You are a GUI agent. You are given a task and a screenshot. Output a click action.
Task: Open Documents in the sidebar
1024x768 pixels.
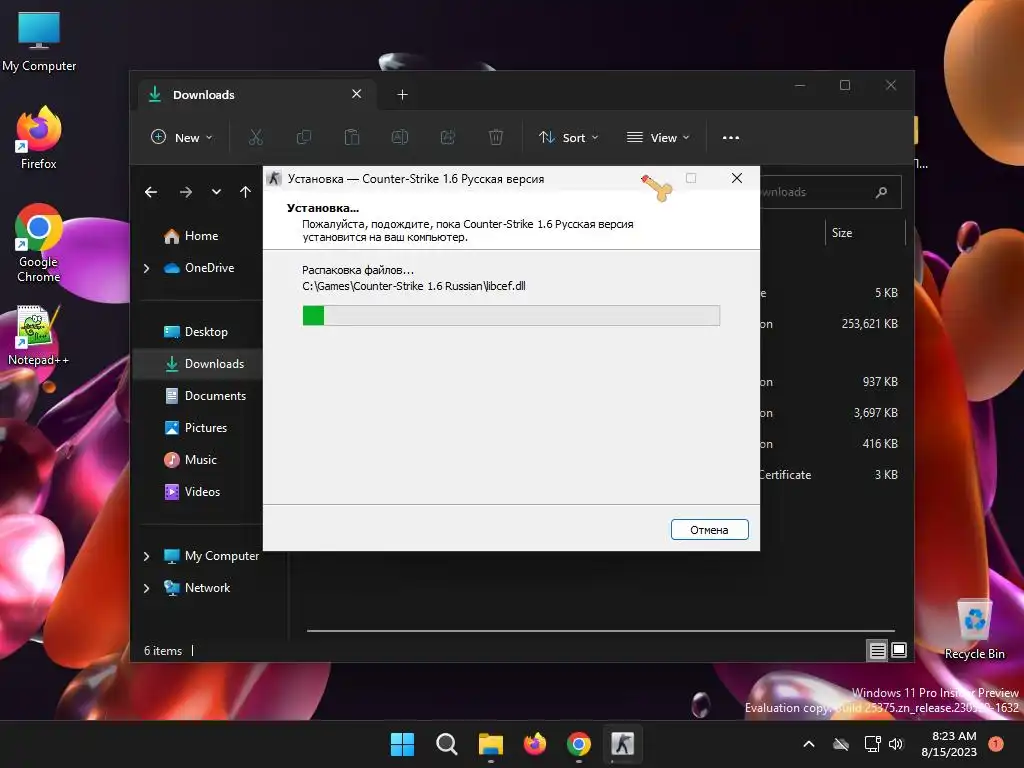click(x=205, y=396)
